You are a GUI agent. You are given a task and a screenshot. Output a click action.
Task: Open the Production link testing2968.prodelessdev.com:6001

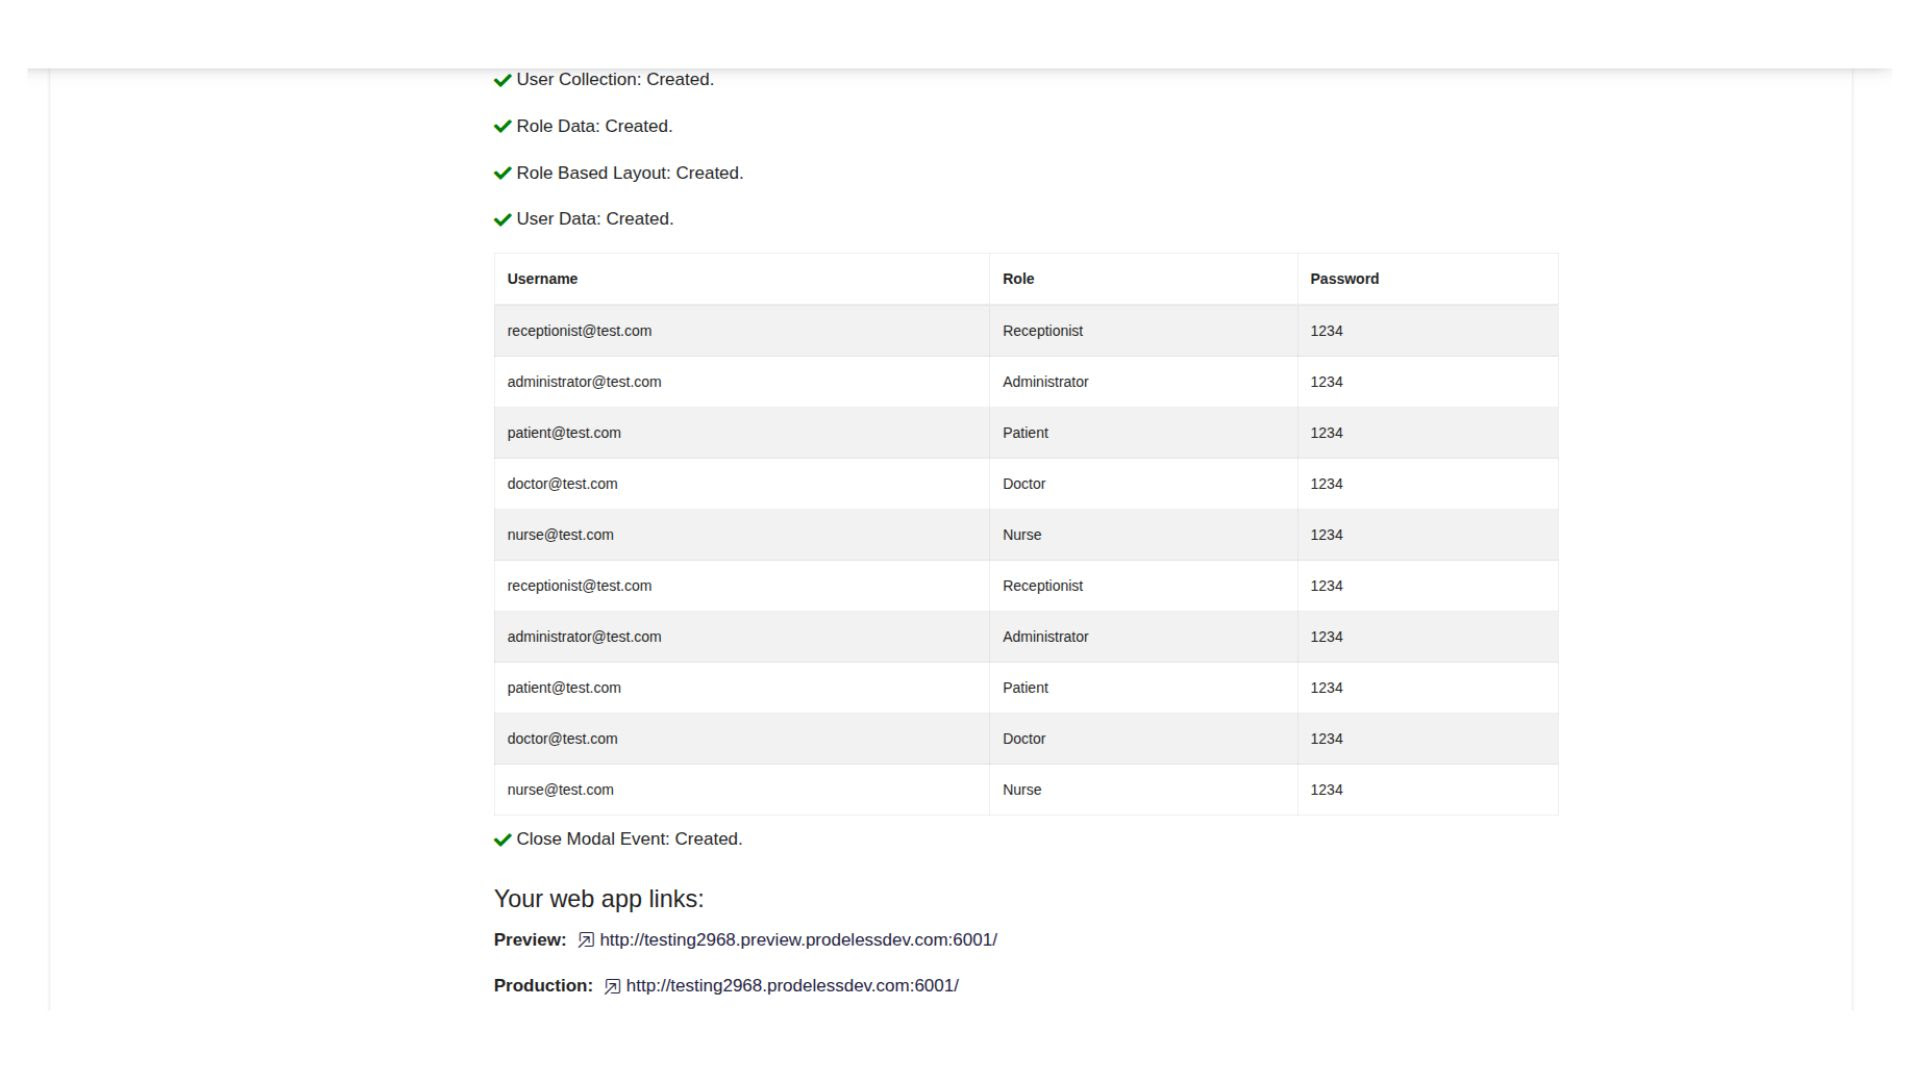[x=792, y=986]
